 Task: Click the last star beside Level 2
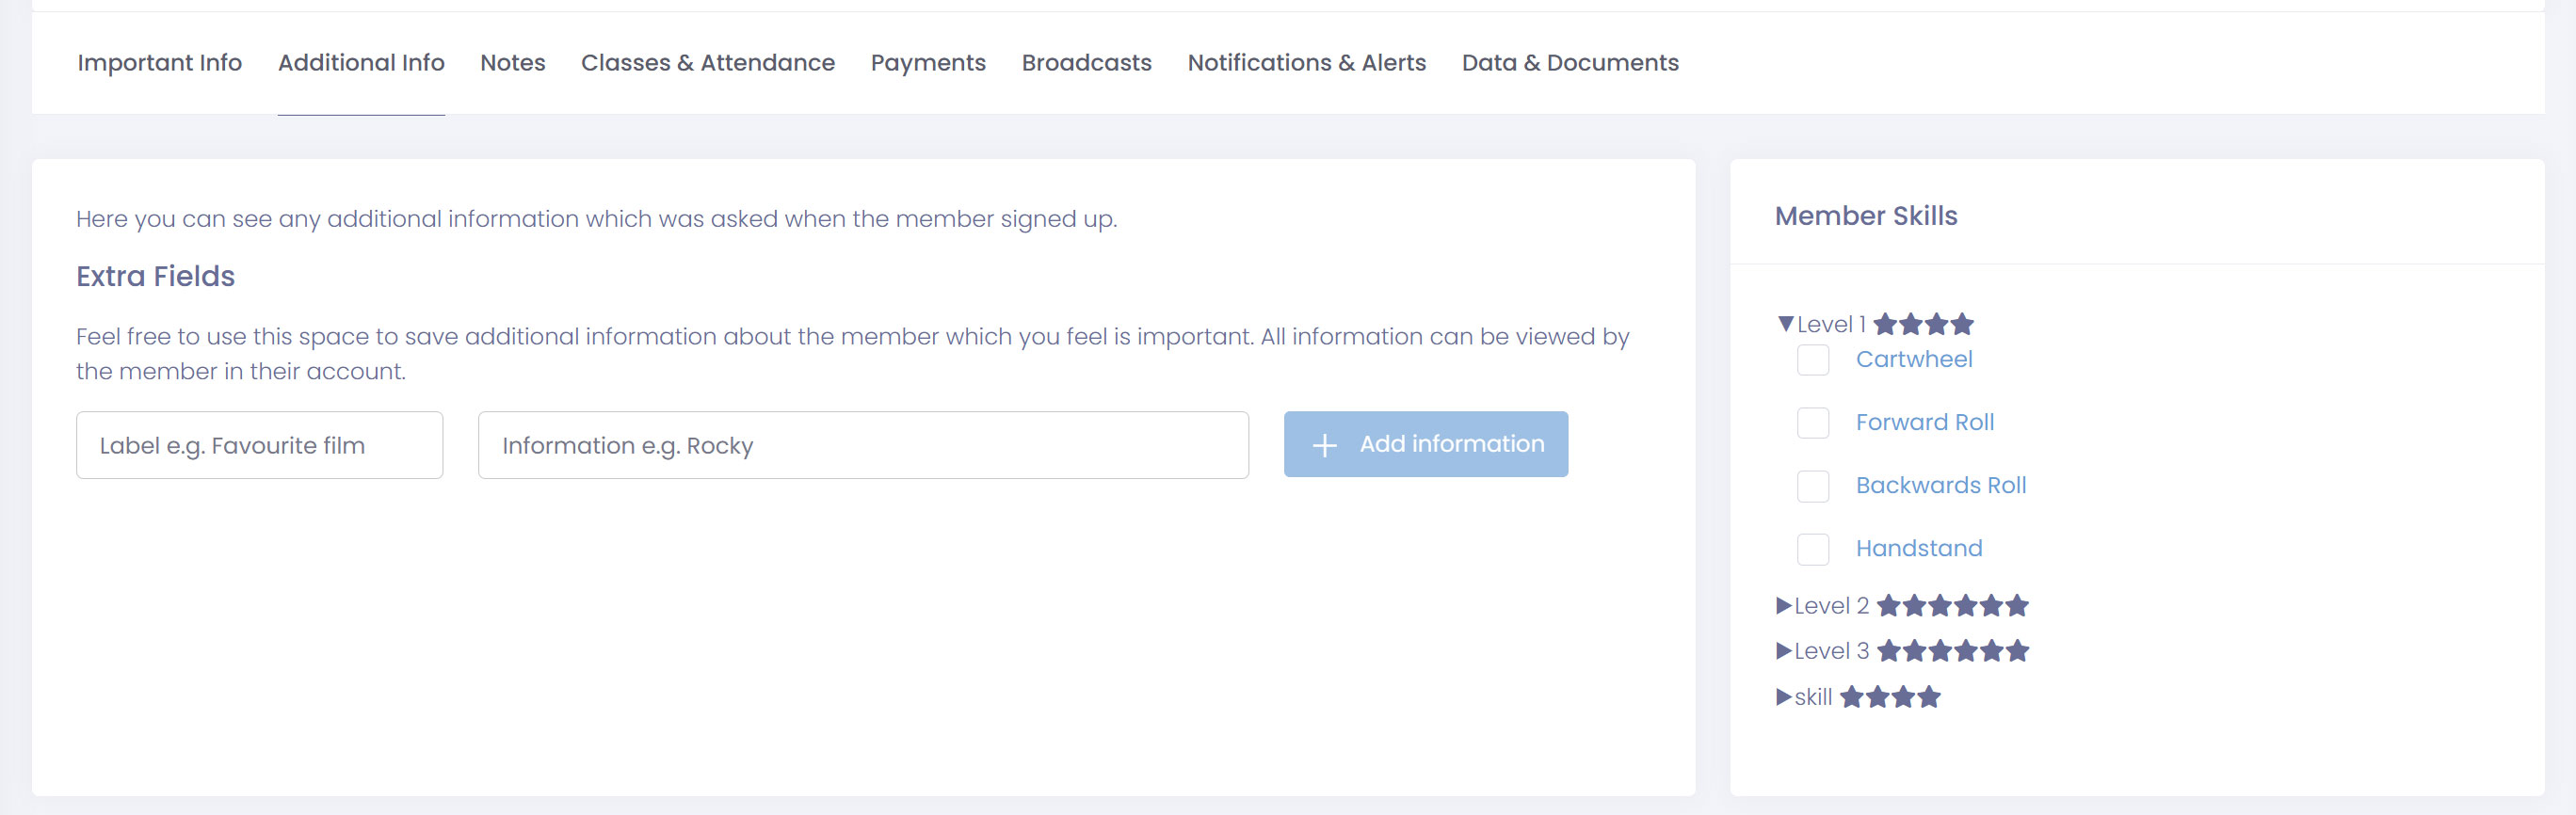[2017, 605]
